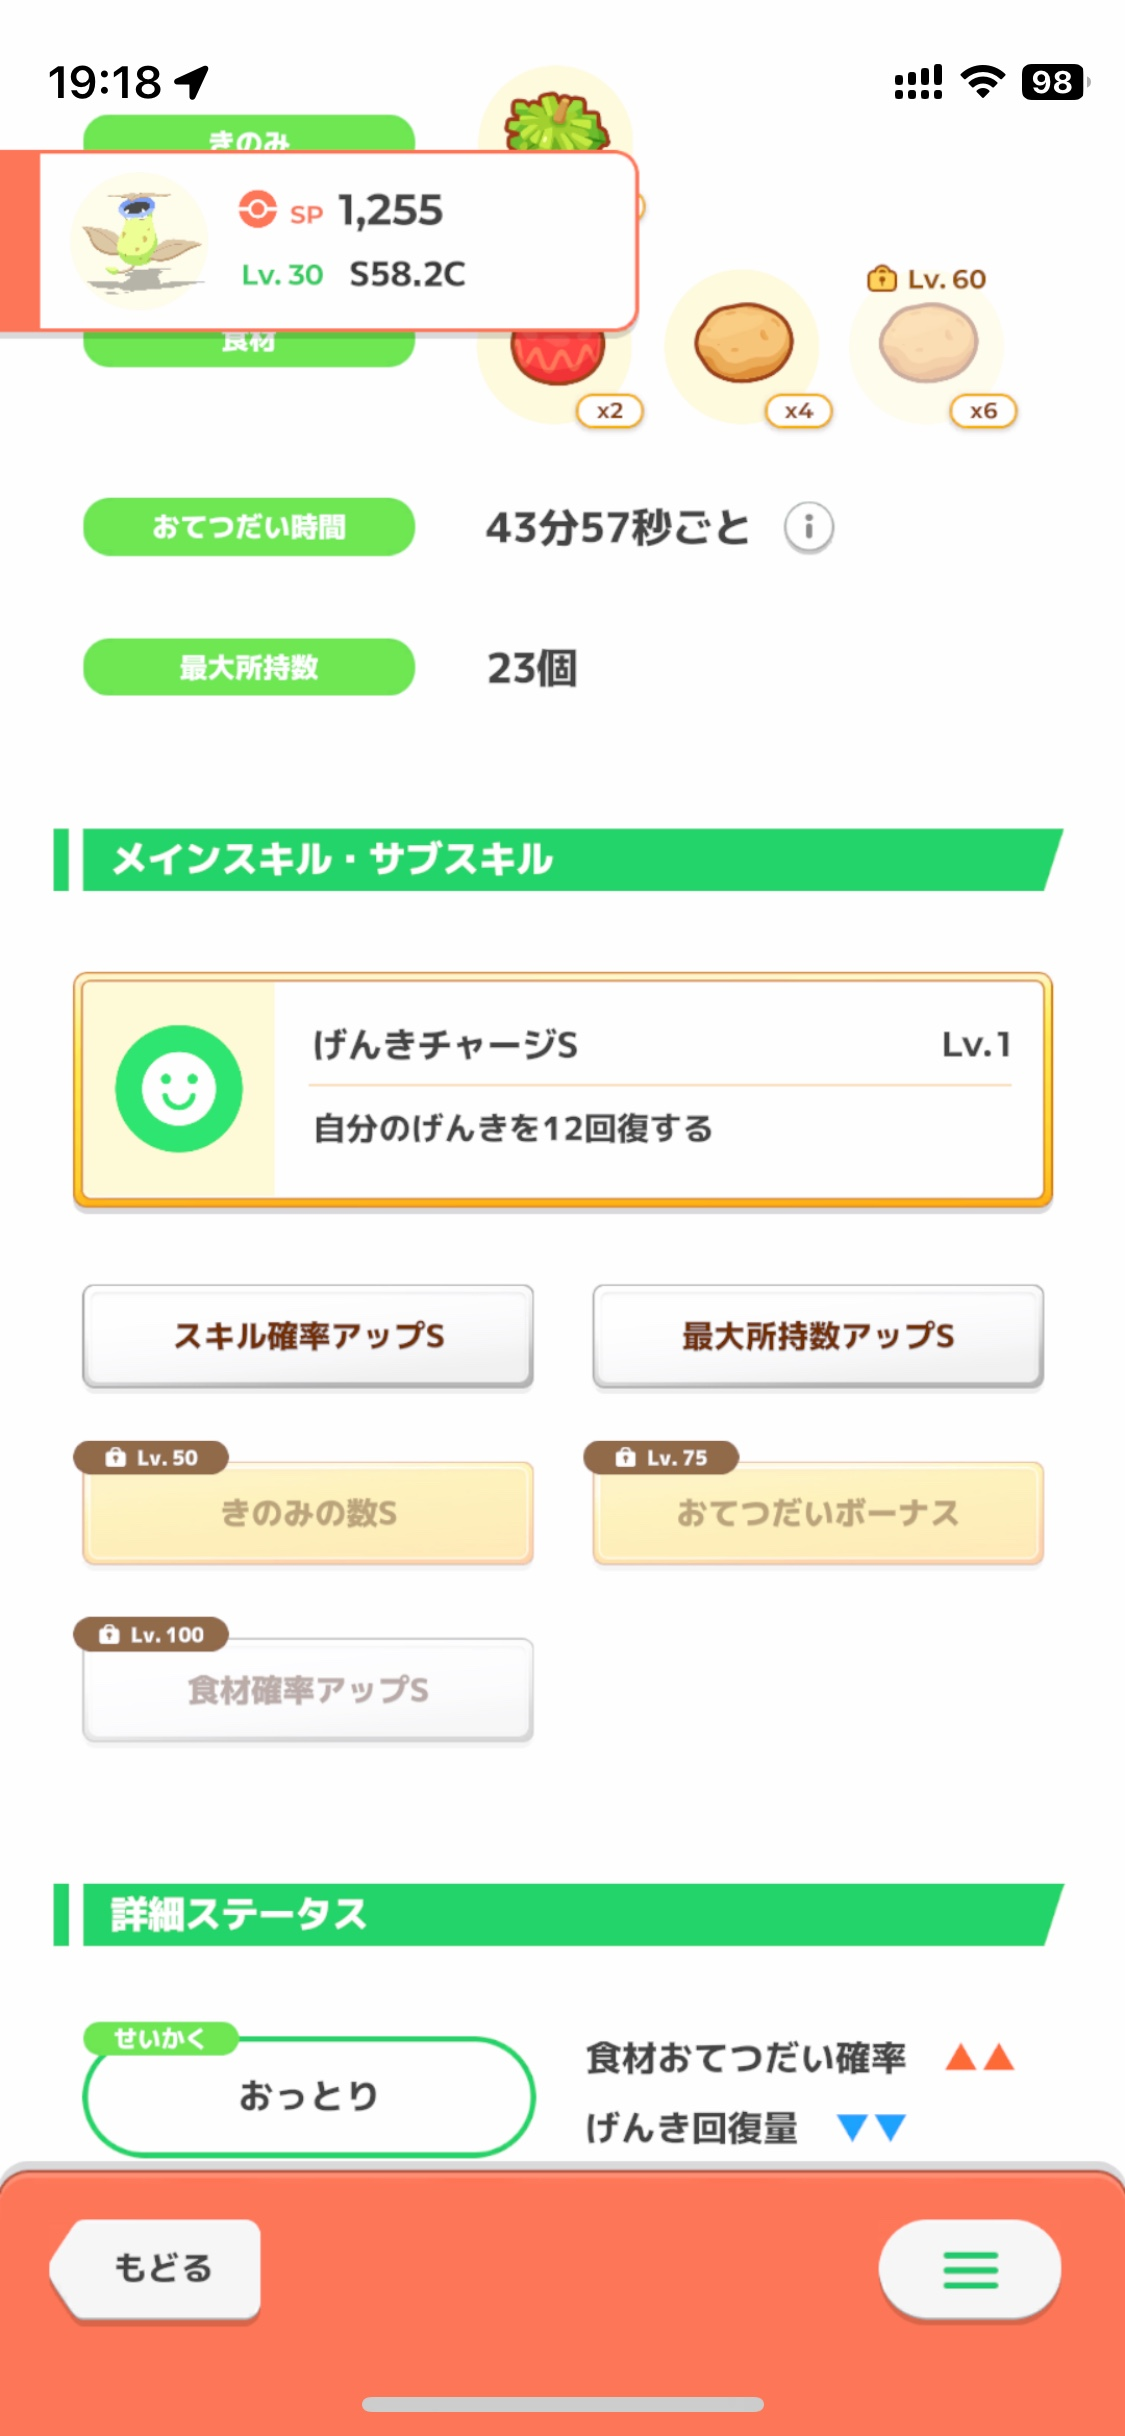1125x2436 pixels.
Task: Tap the おてつだい時間 green label
Action: [x=249, y=527]
